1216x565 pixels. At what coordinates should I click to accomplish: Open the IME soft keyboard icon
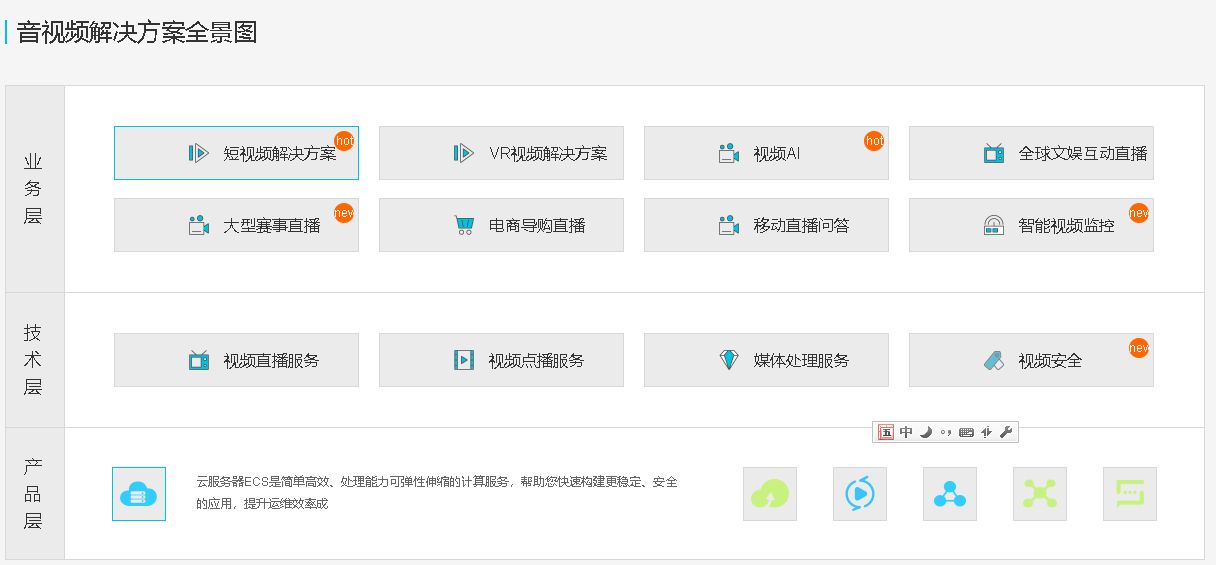point(966,432)
